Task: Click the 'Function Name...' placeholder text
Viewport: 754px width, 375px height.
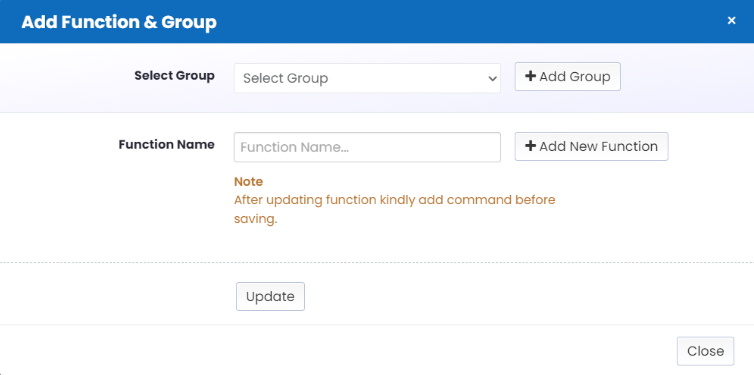Action: pyautogui.click(x=294, y=147)
